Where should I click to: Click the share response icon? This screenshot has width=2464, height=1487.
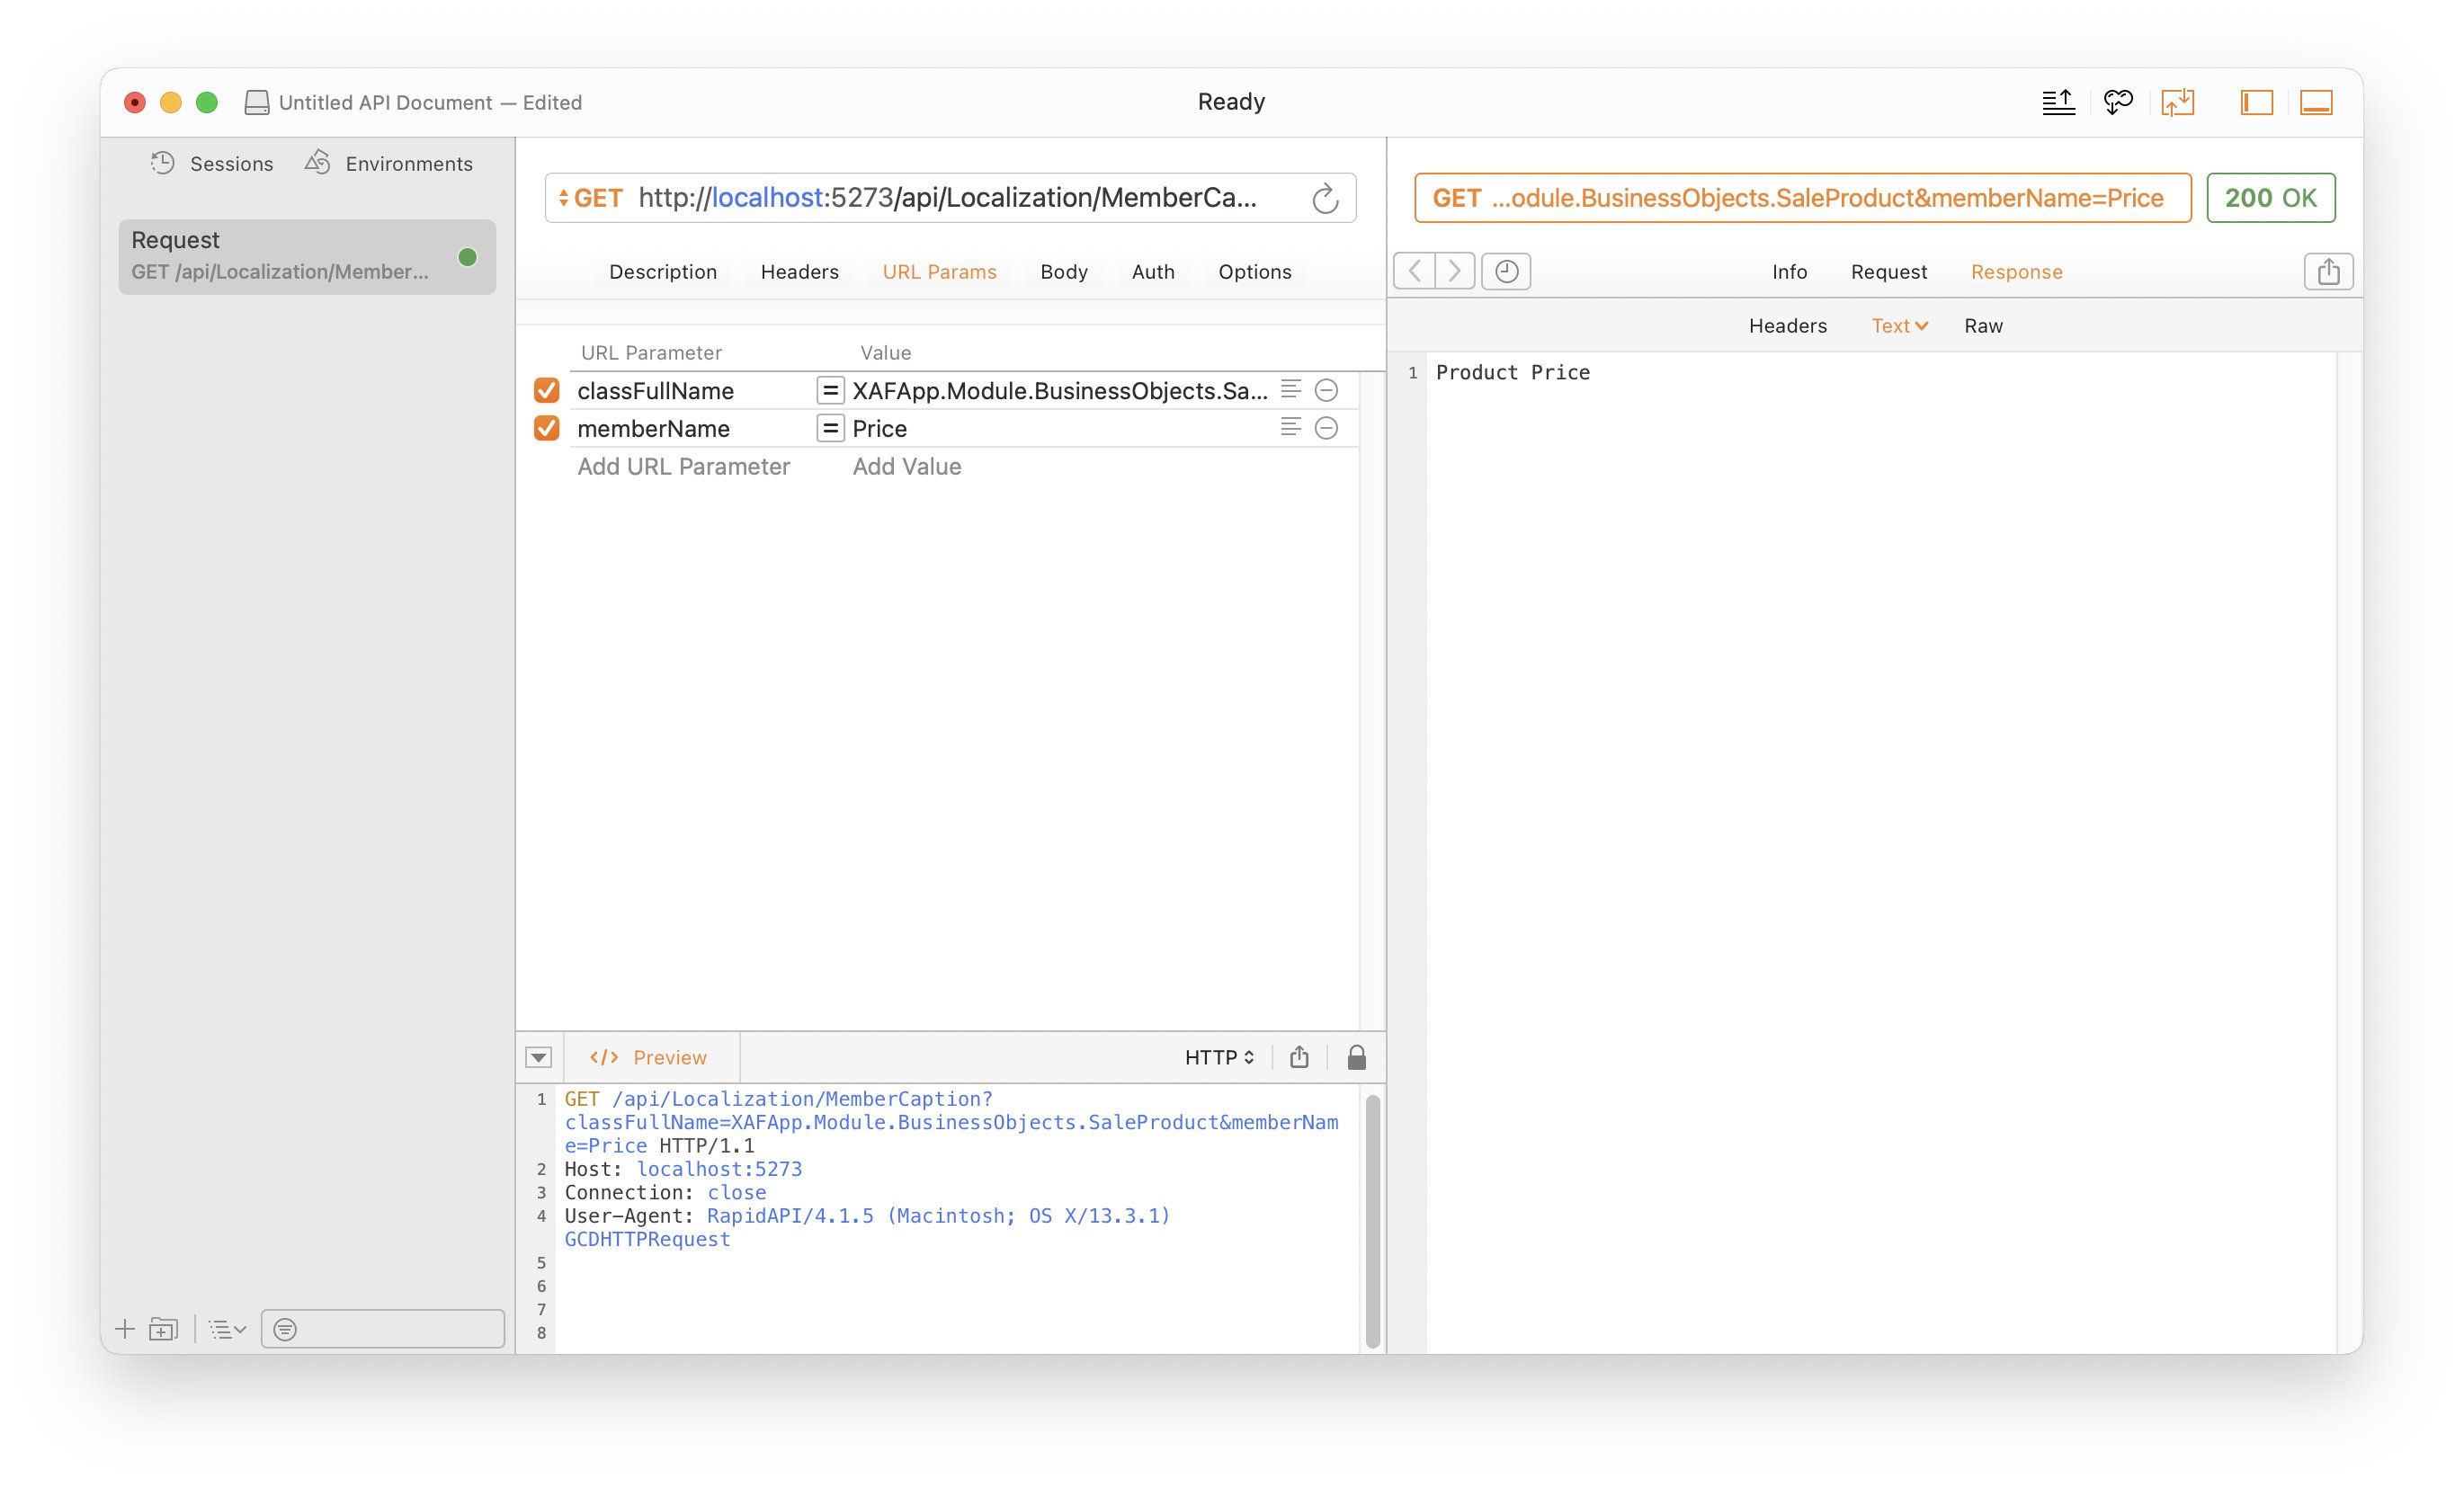click(x=2328, y=271)
